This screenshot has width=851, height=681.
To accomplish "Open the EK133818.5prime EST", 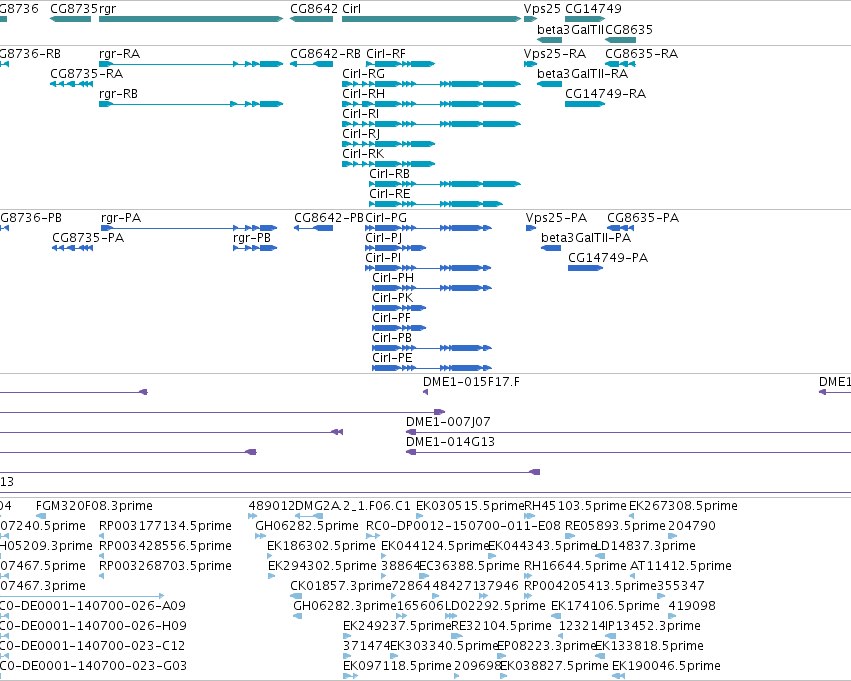I will [600, 656].
